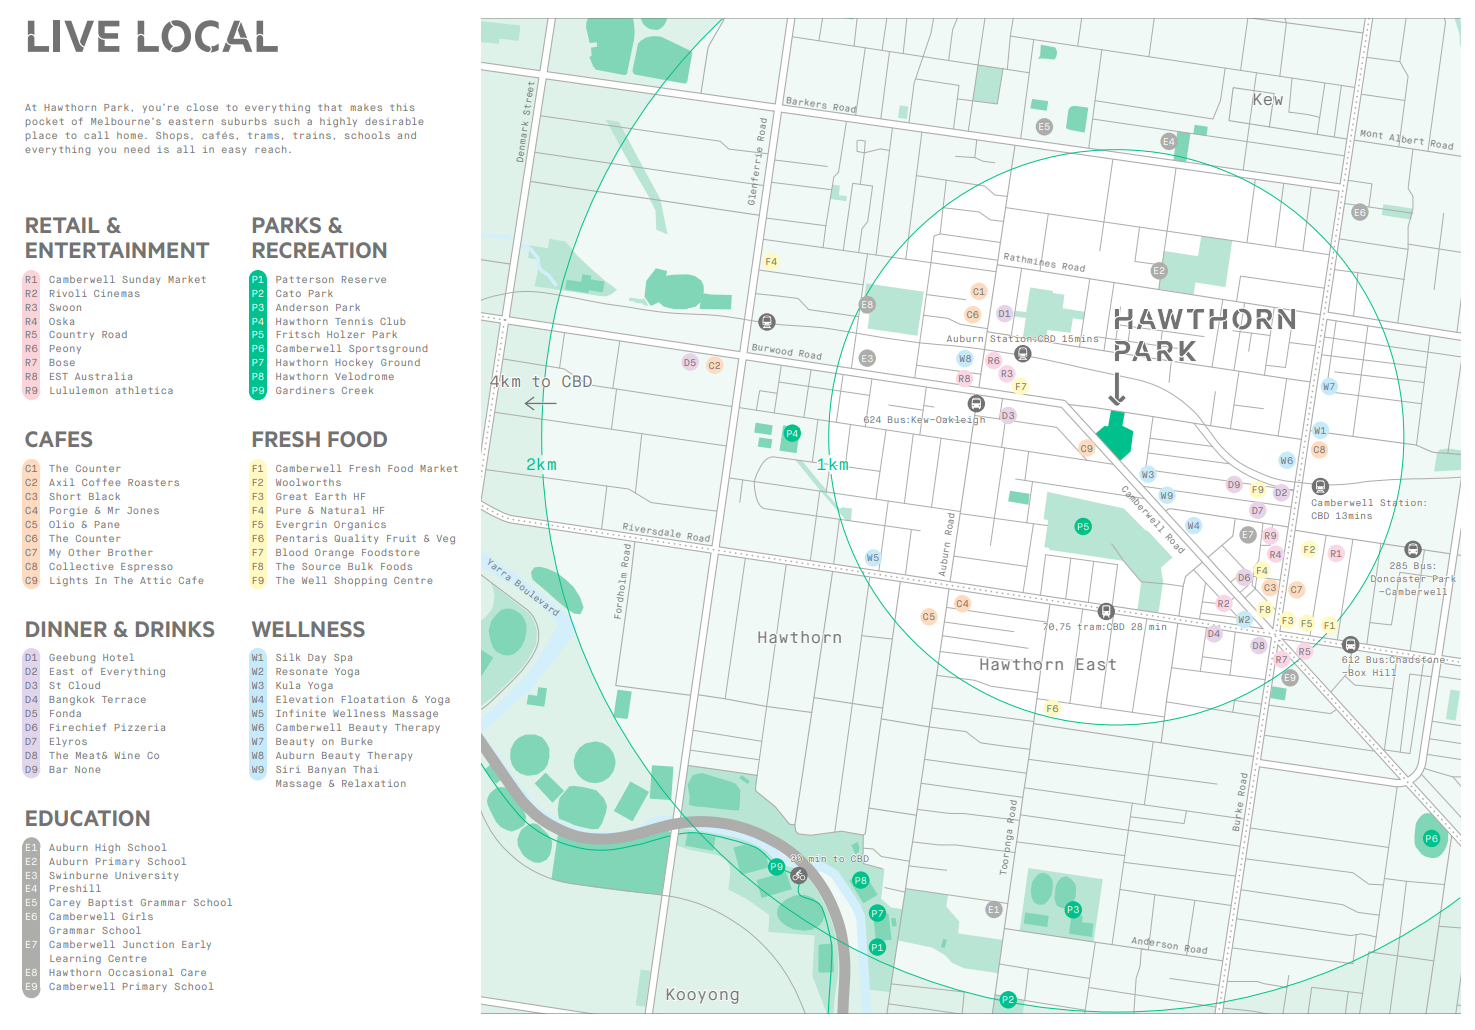Click 'Silk Day Spa' legend entry
The image size is (1475, 1030).
[x=314, y=658]
